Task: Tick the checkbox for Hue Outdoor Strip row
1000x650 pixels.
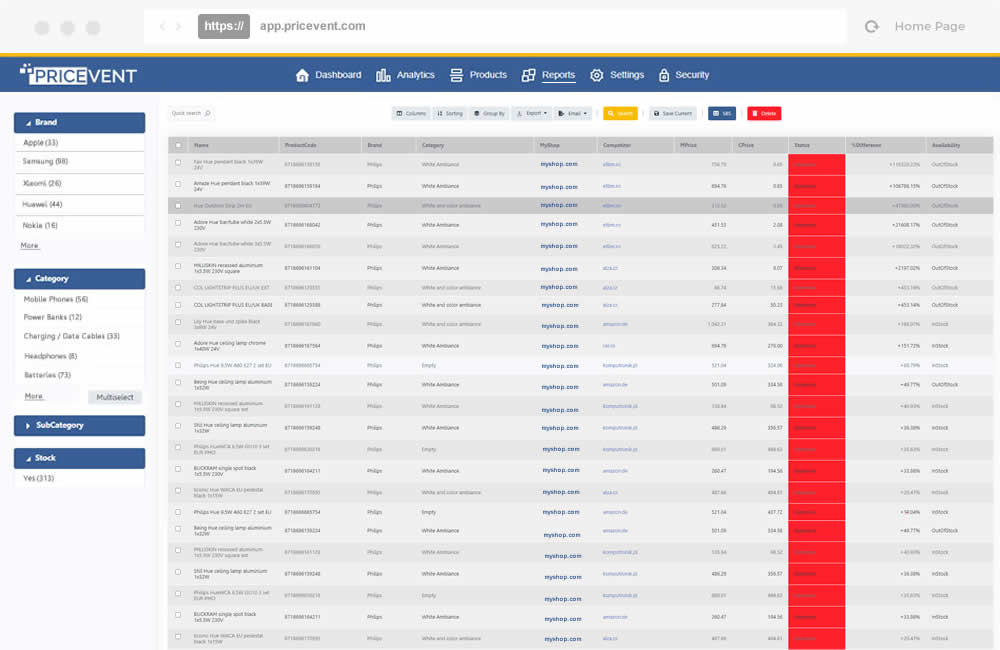Action: (x=179, y=205)
